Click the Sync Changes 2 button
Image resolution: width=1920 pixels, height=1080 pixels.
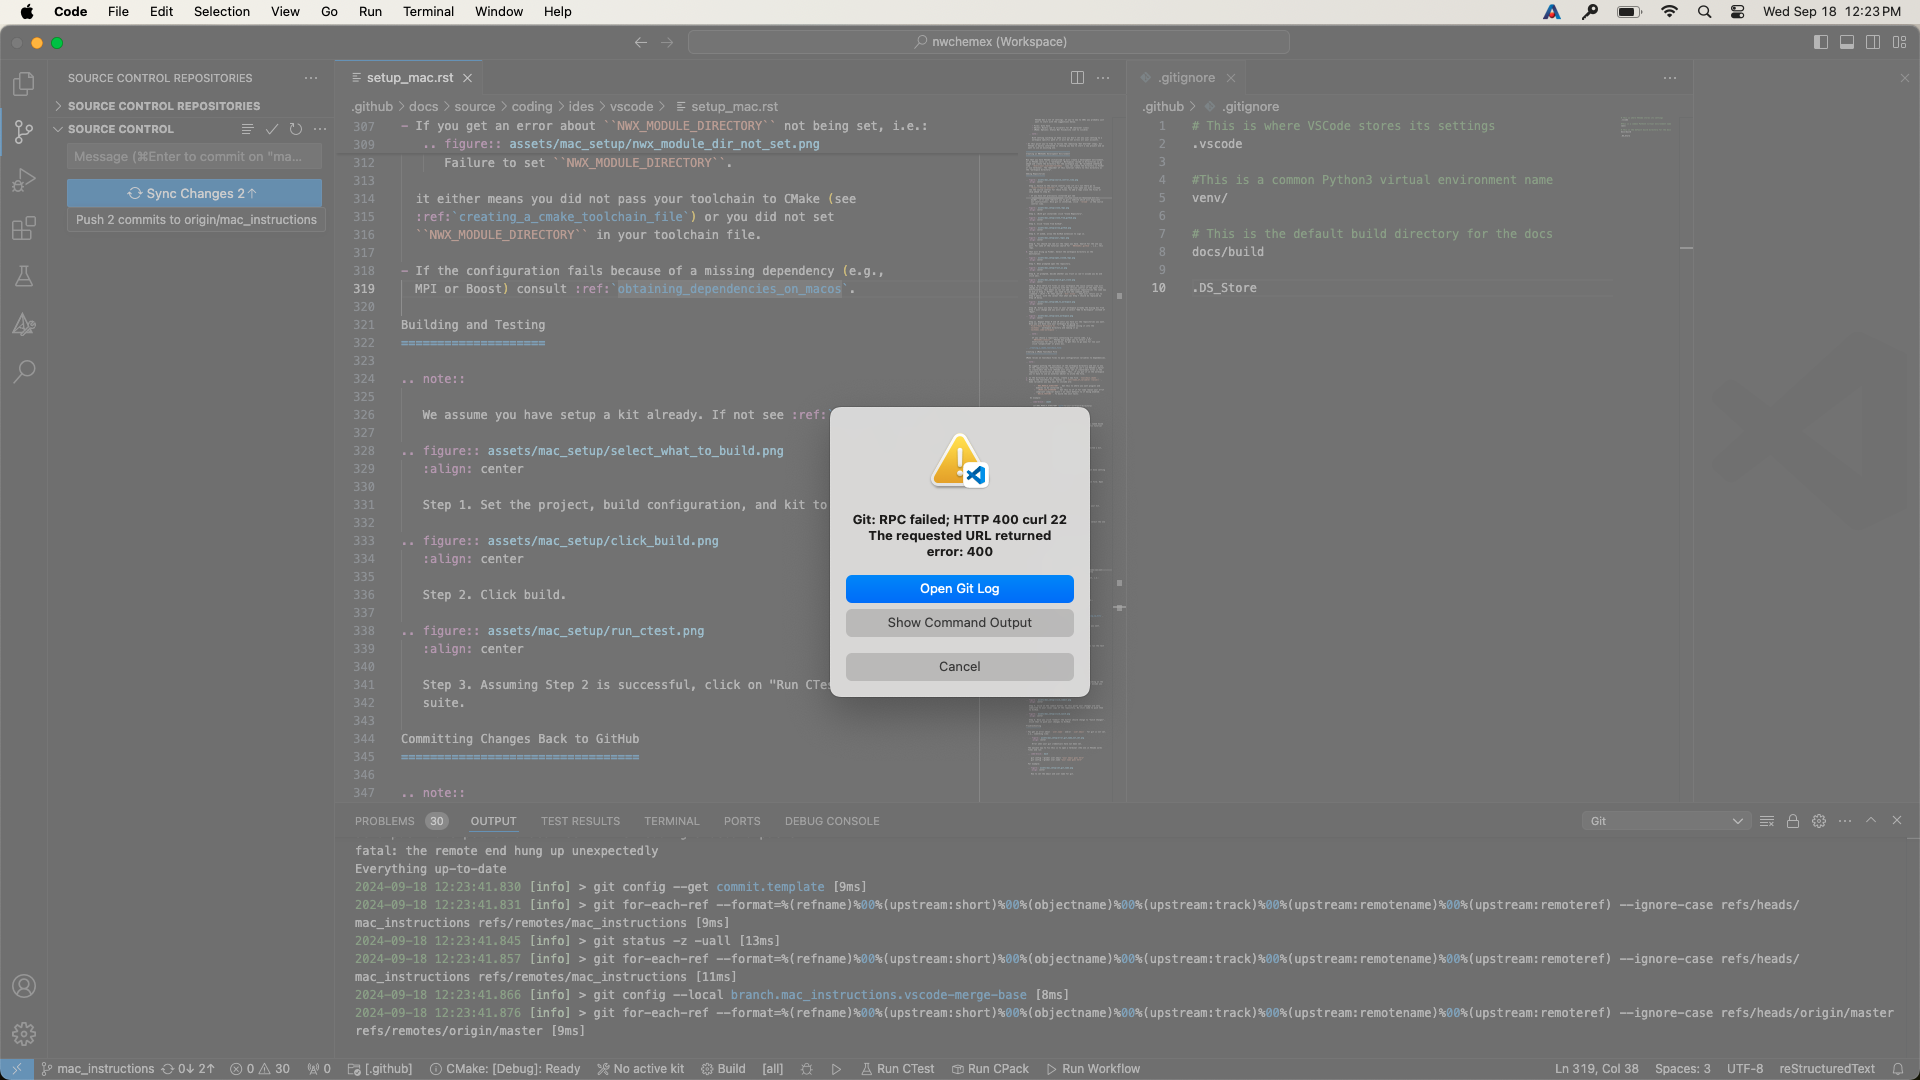[194, 193]
